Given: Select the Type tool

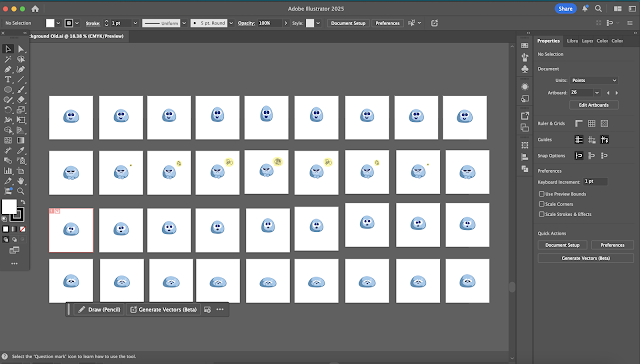Looking at the screenshot, I should 8,80.
